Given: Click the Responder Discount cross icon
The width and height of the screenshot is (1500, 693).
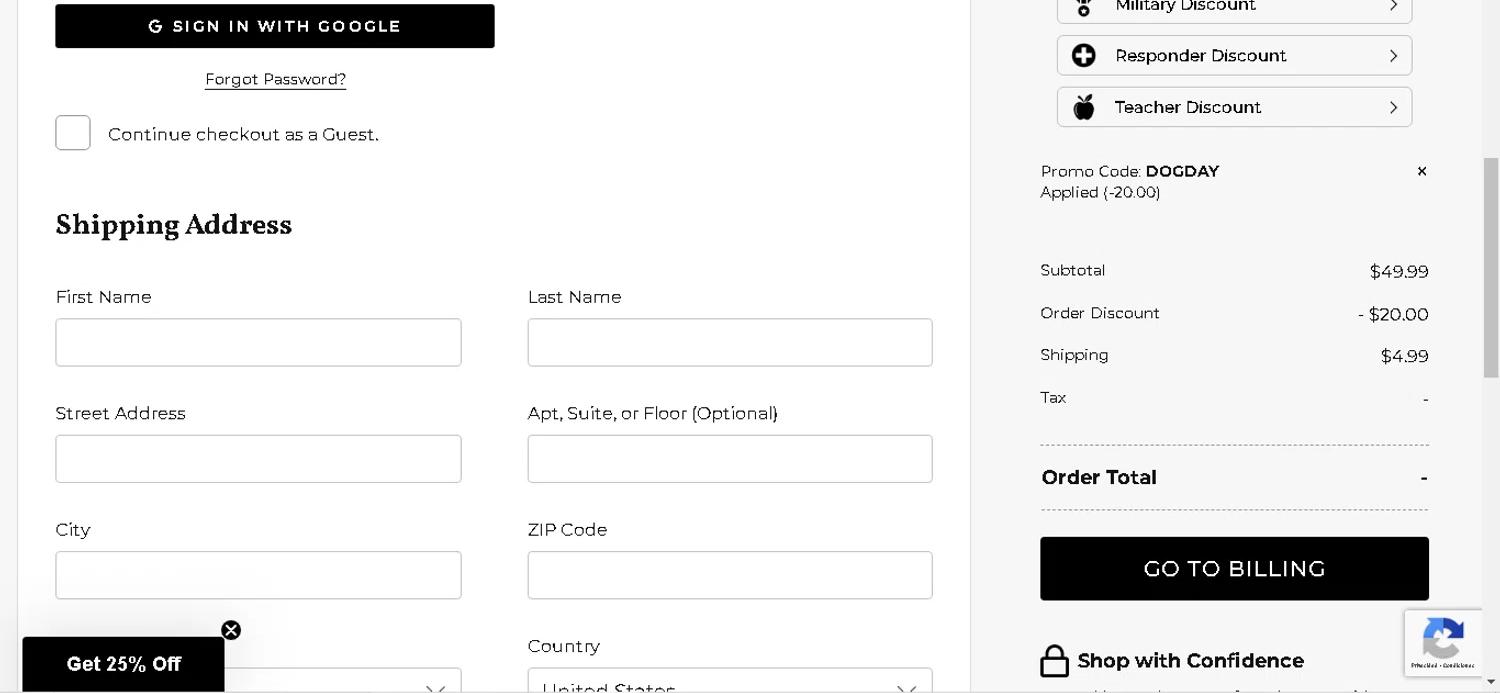Looking at the screenshot, I should pos(1084,56).
